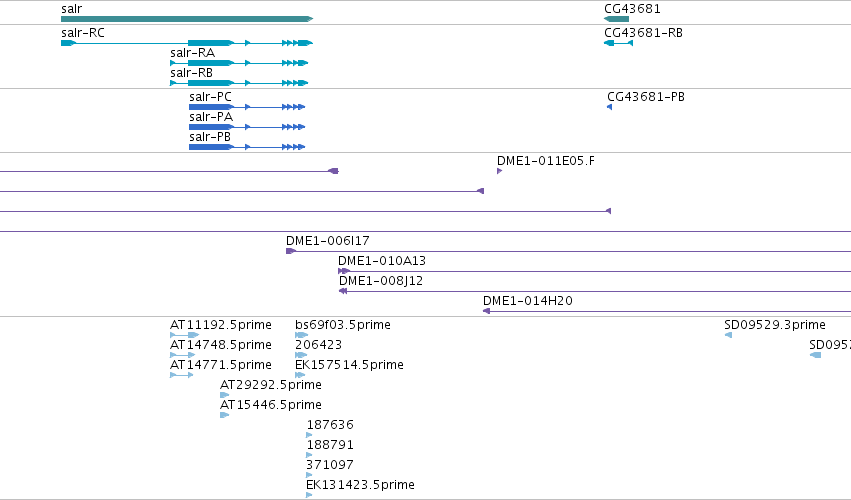Select the 206423 EST arrow glyph

[301, 355]
